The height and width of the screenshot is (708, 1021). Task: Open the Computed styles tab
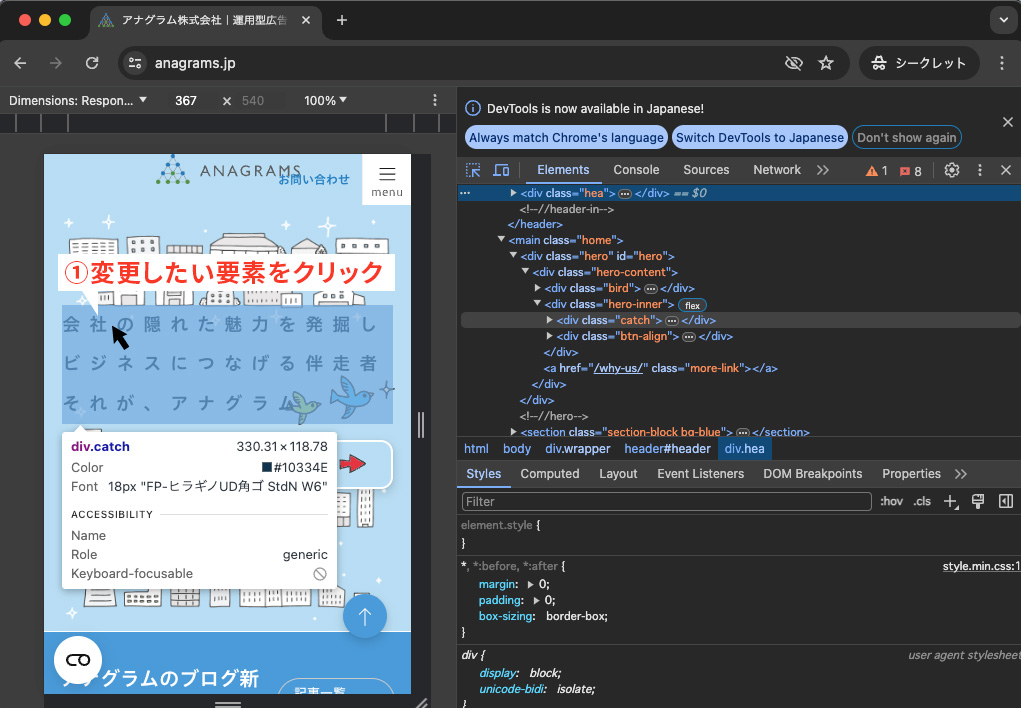(549, 474)
